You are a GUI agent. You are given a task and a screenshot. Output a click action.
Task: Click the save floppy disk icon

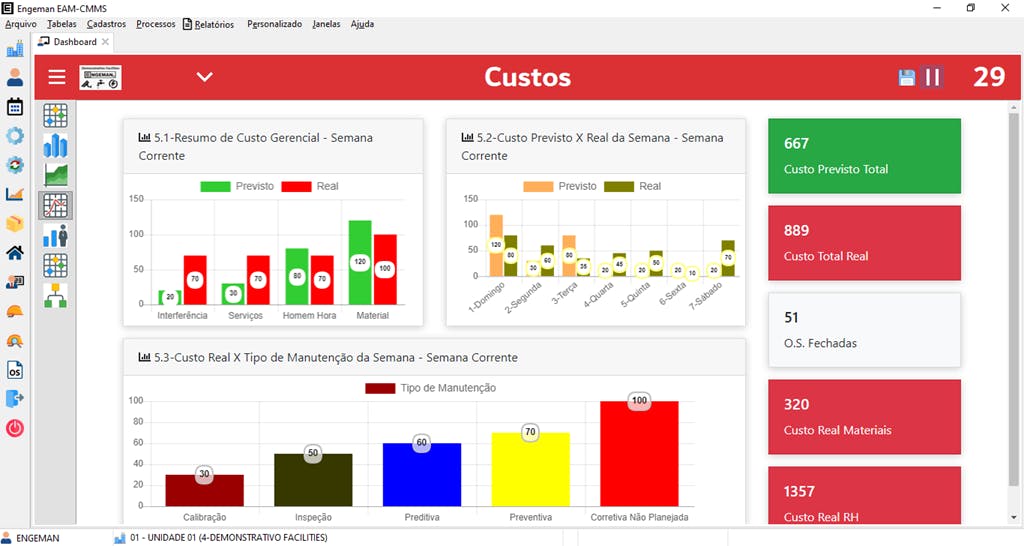(906, 78)
